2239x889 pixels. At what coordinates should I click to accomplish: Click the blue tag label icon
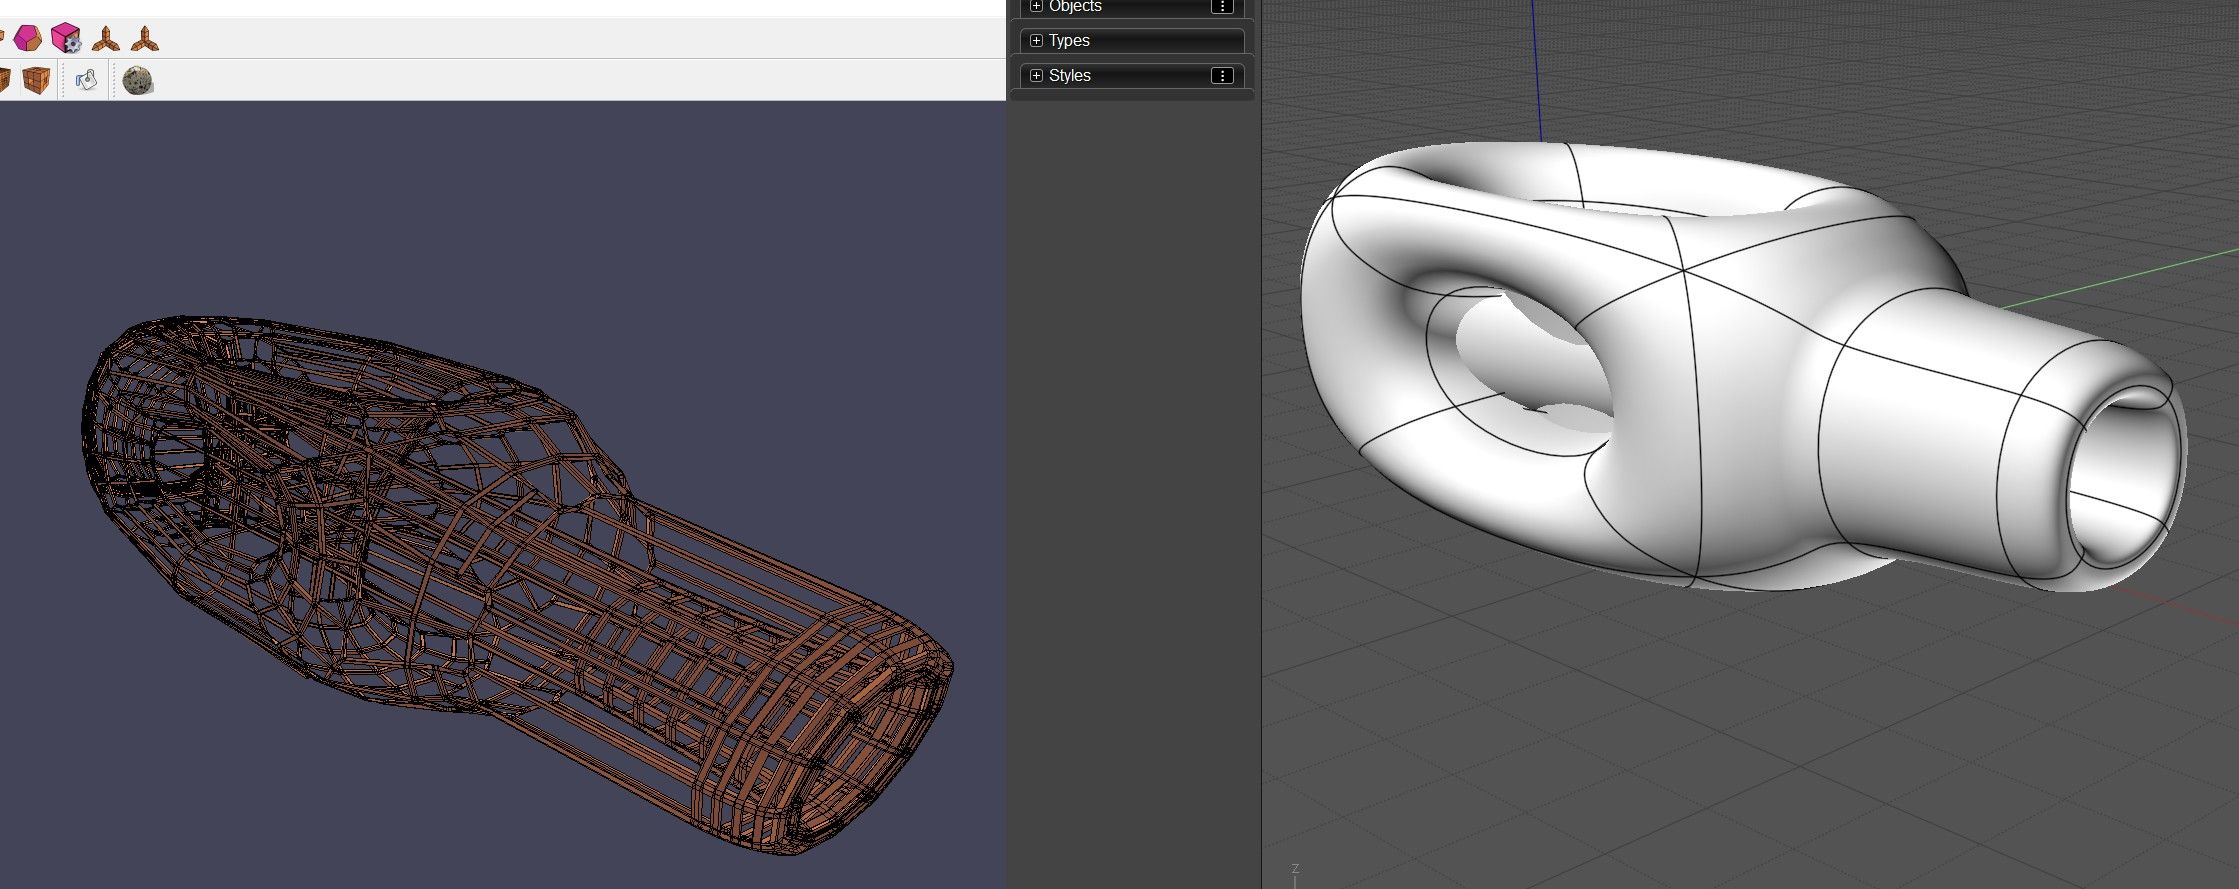(87, 80)
